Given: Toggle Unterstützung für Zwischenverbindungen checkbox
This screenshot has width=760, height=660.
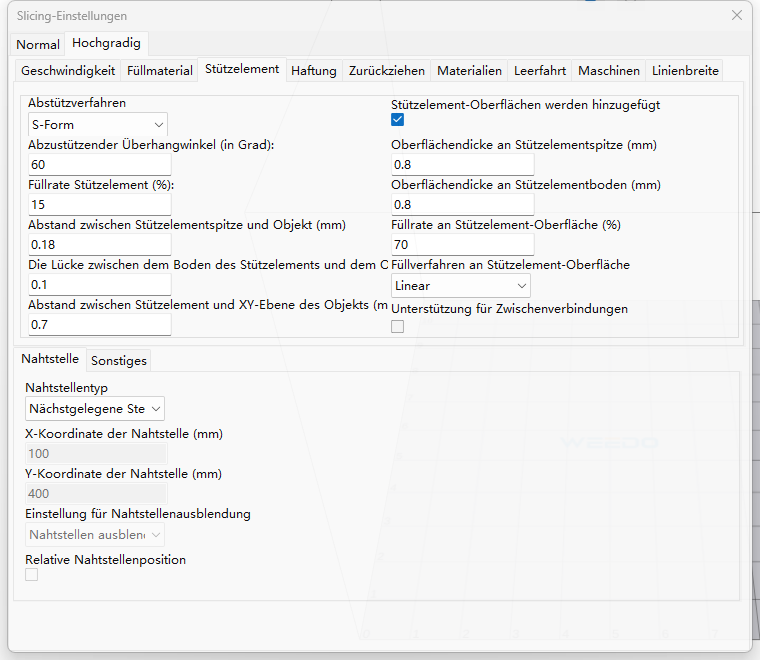Looking at the screenshot, I should (x=398, y=326).
